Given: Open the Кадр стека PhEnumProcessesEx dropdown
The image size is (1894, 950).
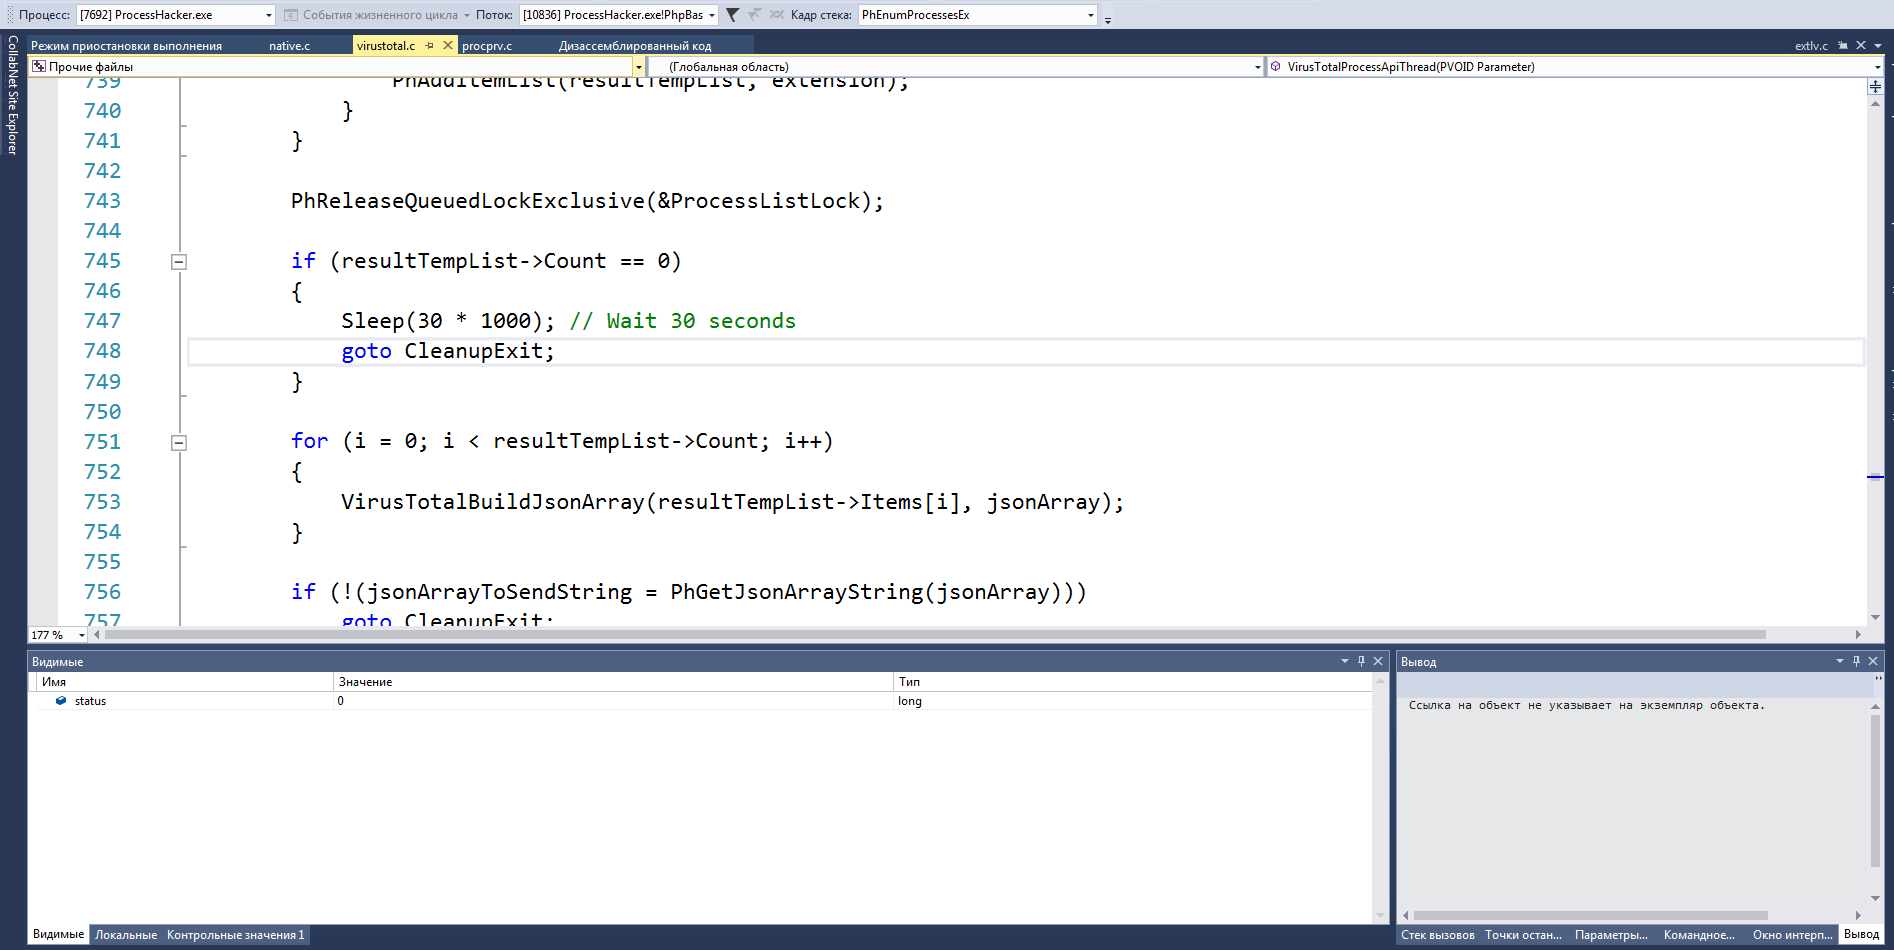Looking at the screenshot, I should pyautogui.click(x=1090, y=15).
